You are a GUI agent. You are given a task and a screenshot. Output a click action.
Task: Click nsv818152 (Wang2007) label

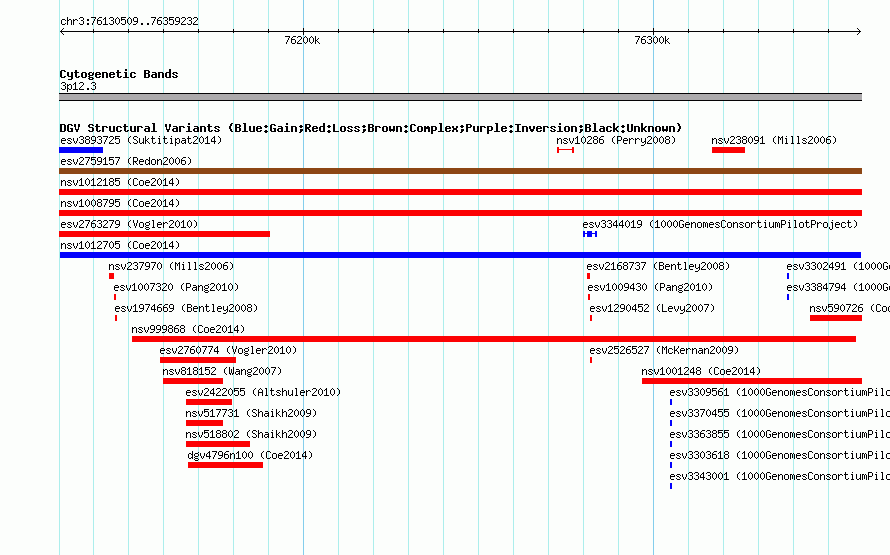pos(222,371)
